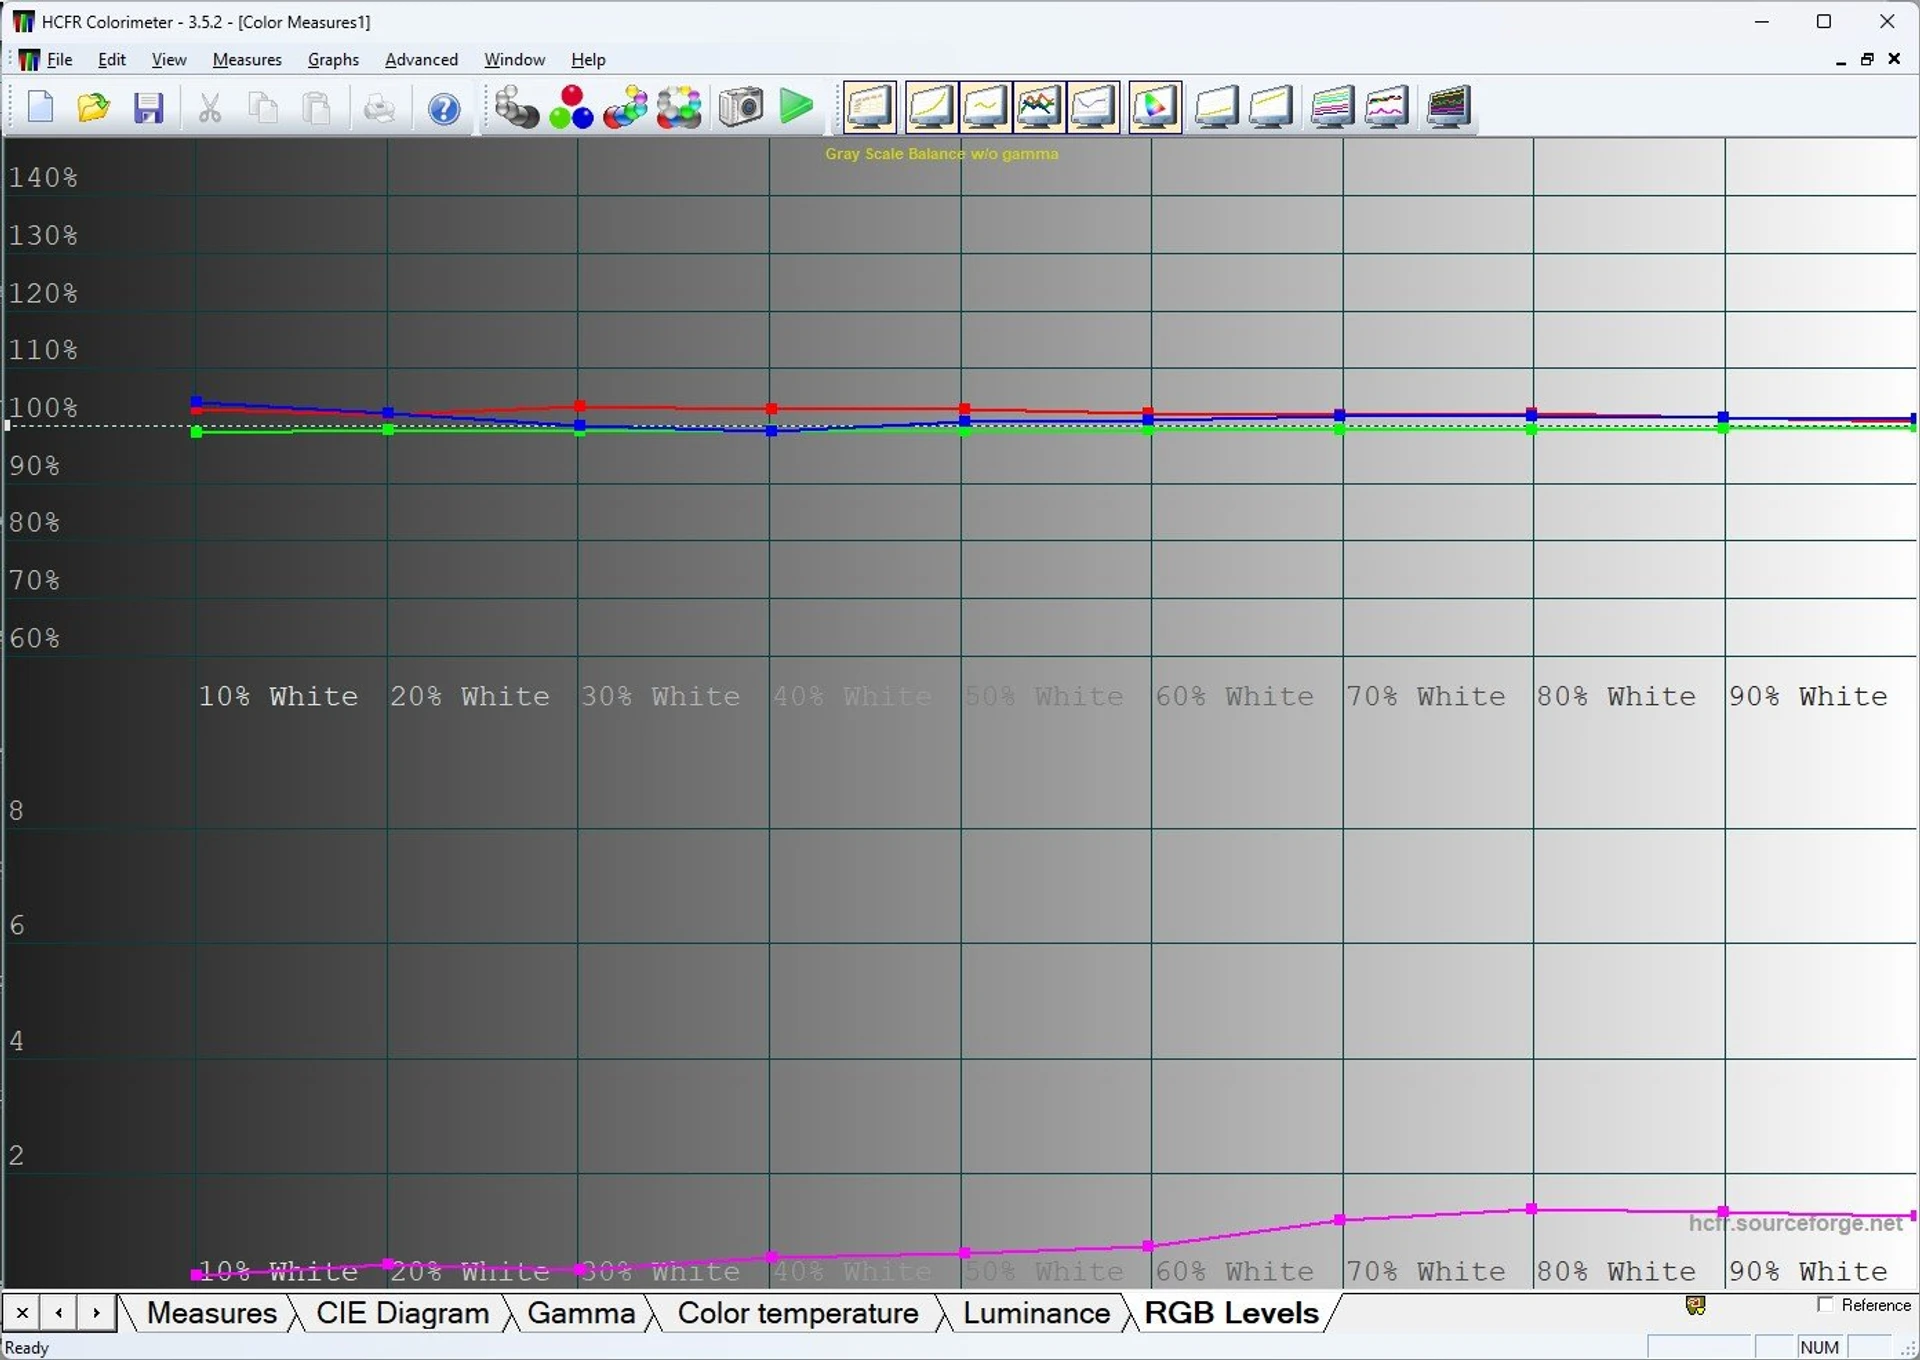Click the monitor icon with green and pink lines
This screenshot has height=1360, width=1920.
1333,107
